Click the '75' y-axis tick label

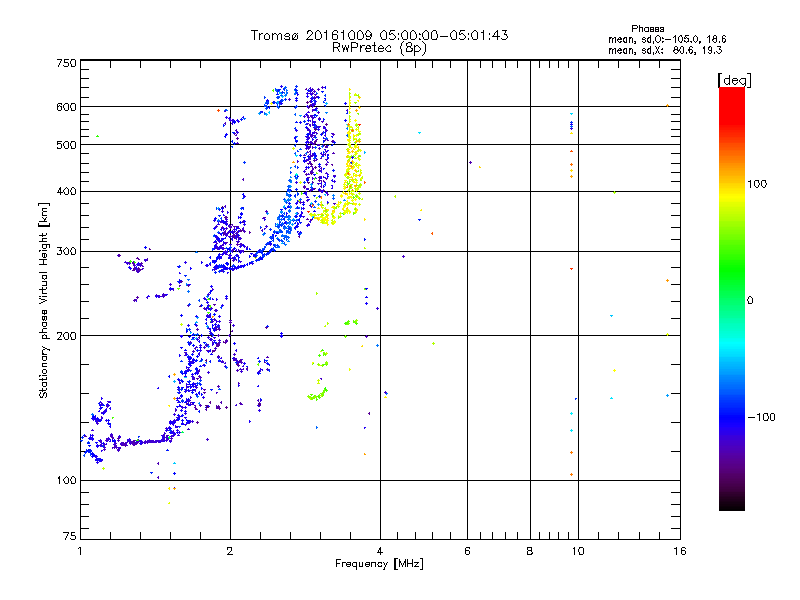click(x=70, y=536)
